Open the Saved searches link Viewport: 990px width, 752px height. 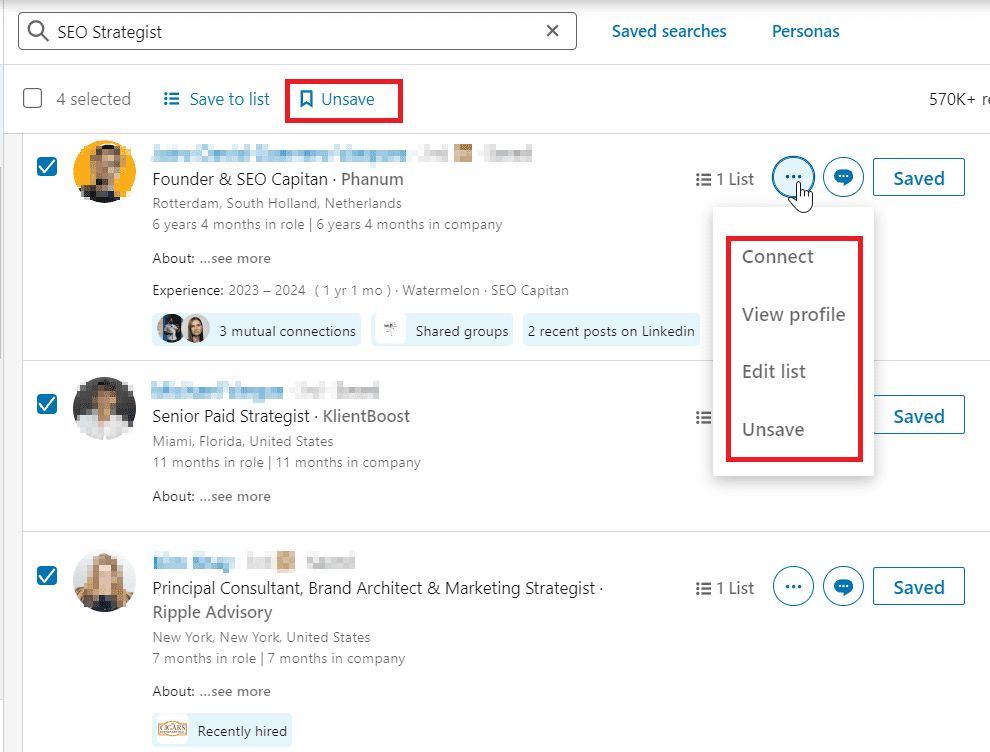[669, 31]
